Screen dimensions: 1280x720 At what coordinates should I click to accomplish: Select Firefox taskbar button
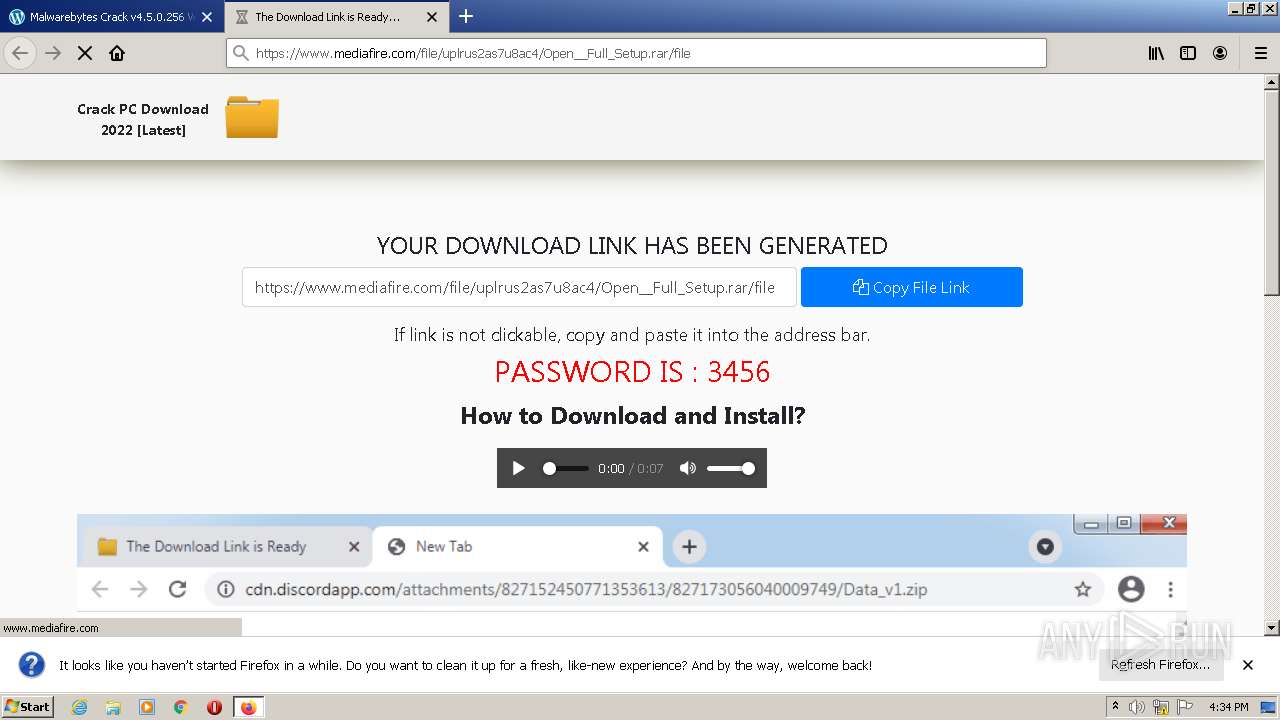pos(249,707)
